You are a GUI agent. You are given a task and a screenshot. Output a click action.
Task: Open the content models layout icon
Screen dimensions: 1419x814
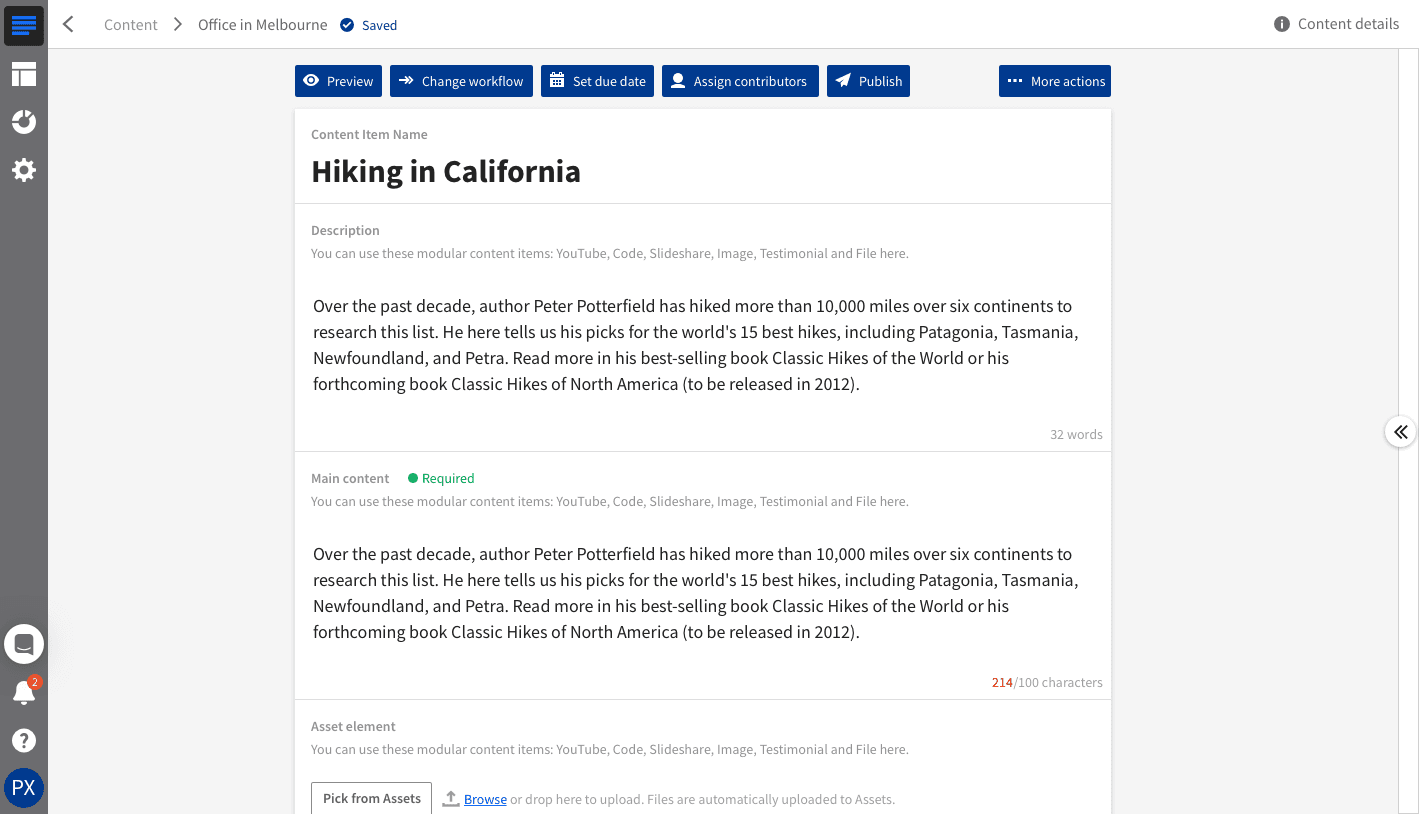click(x=24, y=74)
